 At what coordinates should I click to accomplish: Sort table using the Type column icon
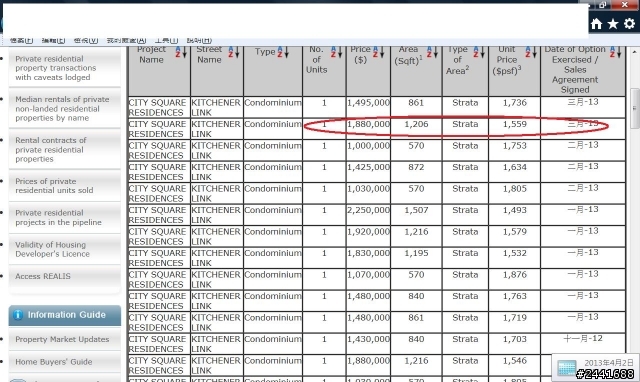click(x=283, y=52)
